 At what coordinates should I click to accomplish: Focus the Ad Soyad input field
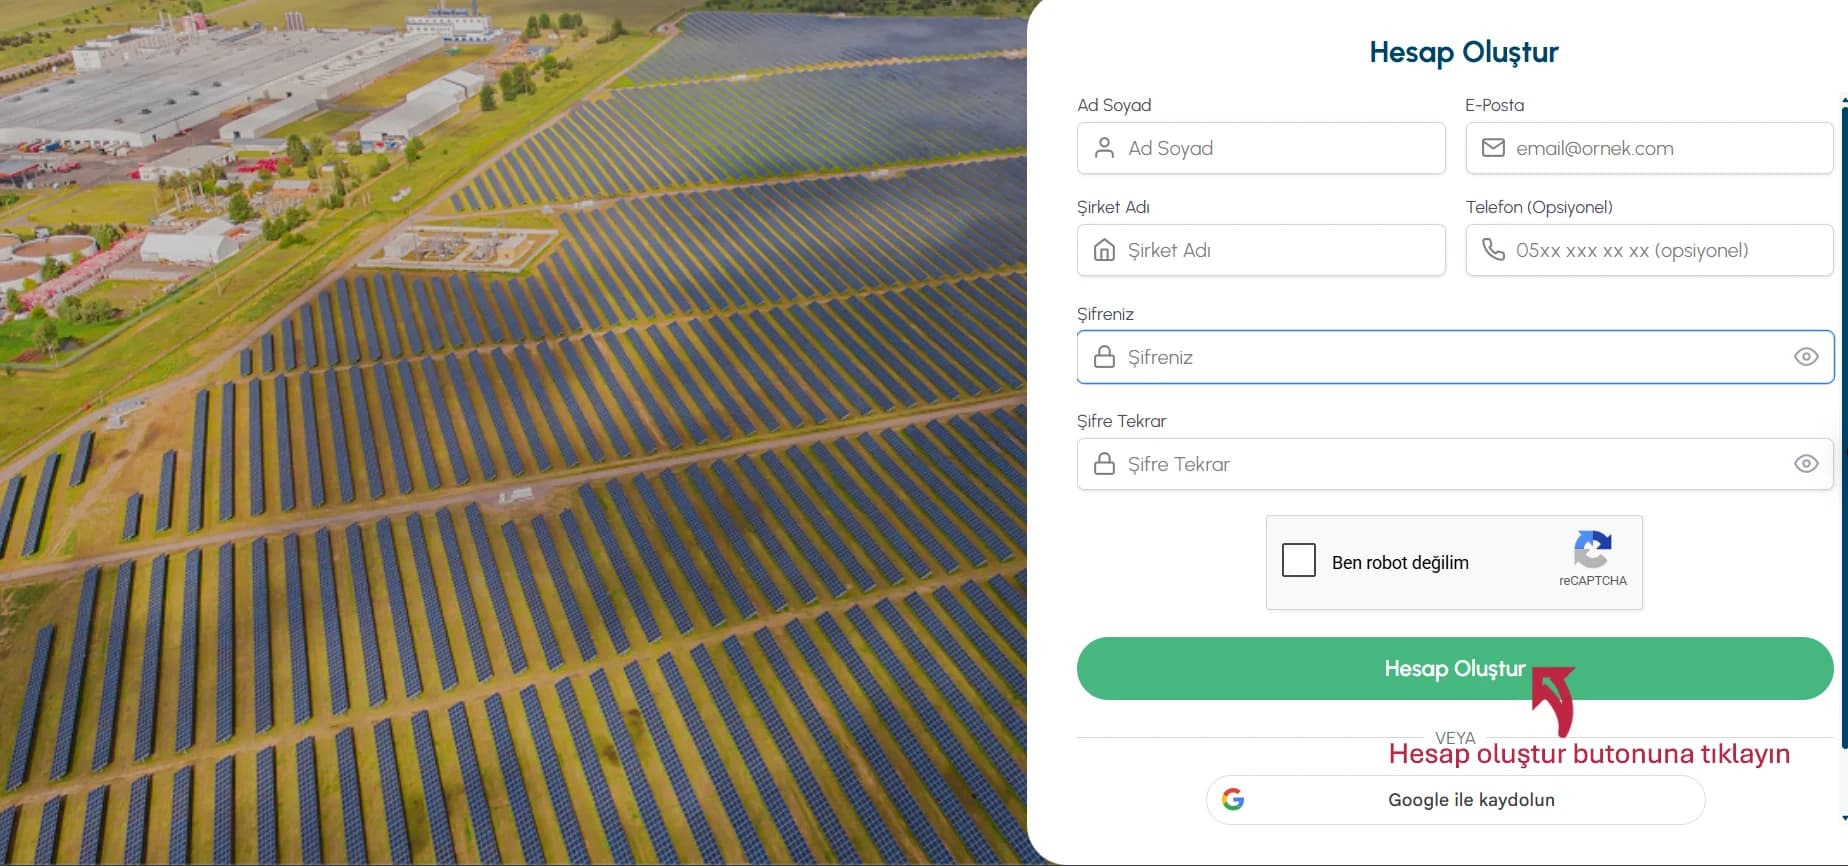click(1261, 148)
